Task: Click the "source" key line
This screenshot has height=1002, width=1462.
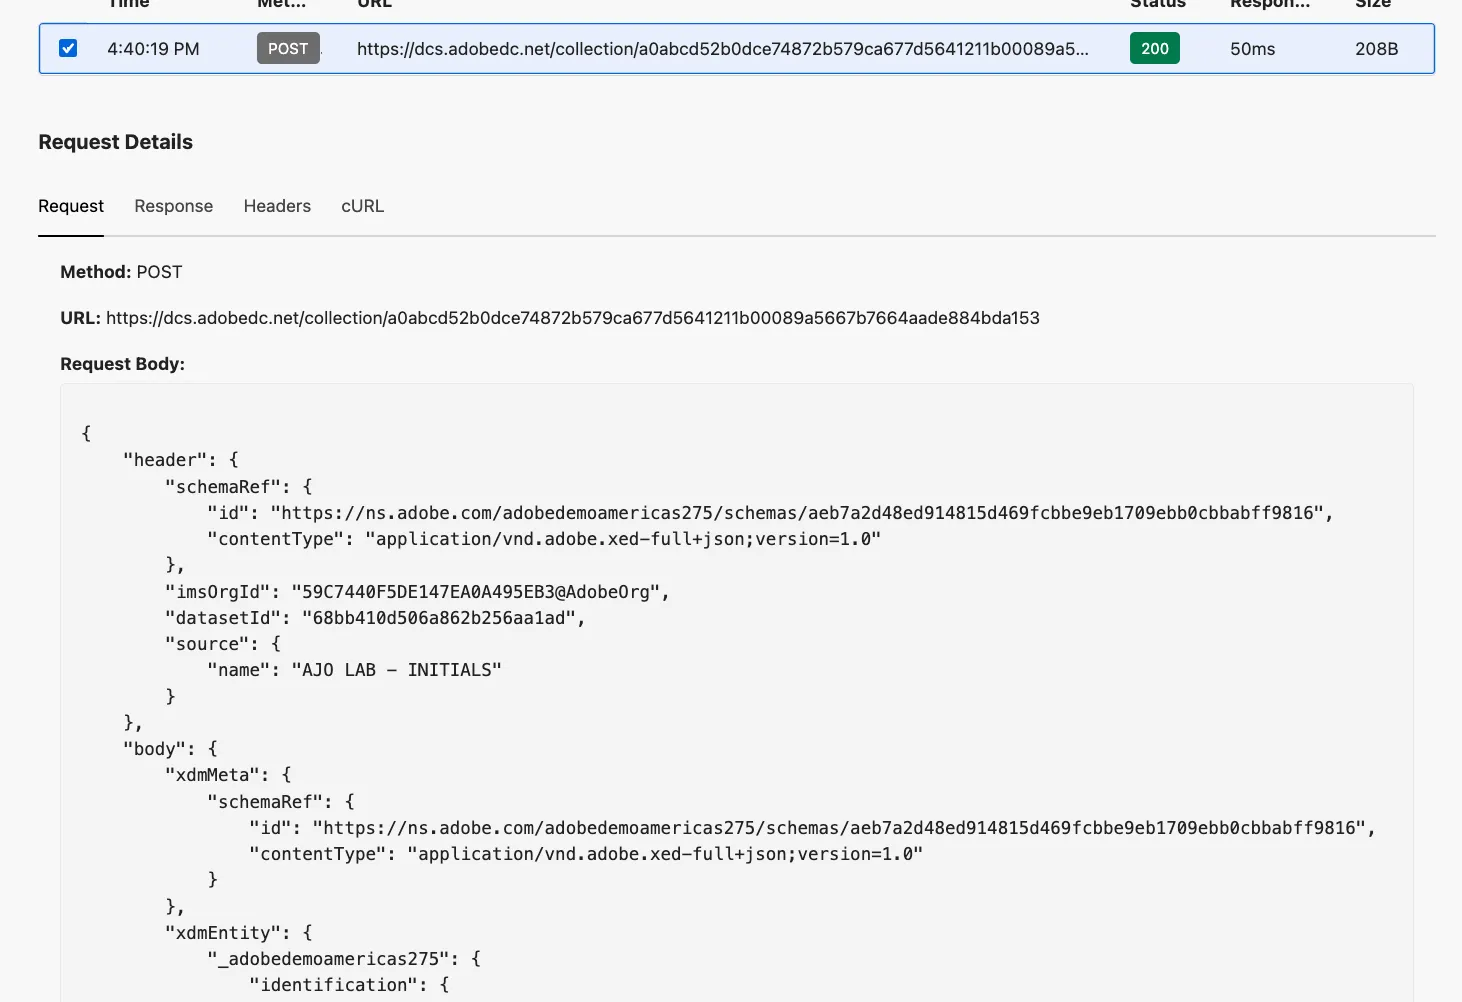Action: pos(223,644)
